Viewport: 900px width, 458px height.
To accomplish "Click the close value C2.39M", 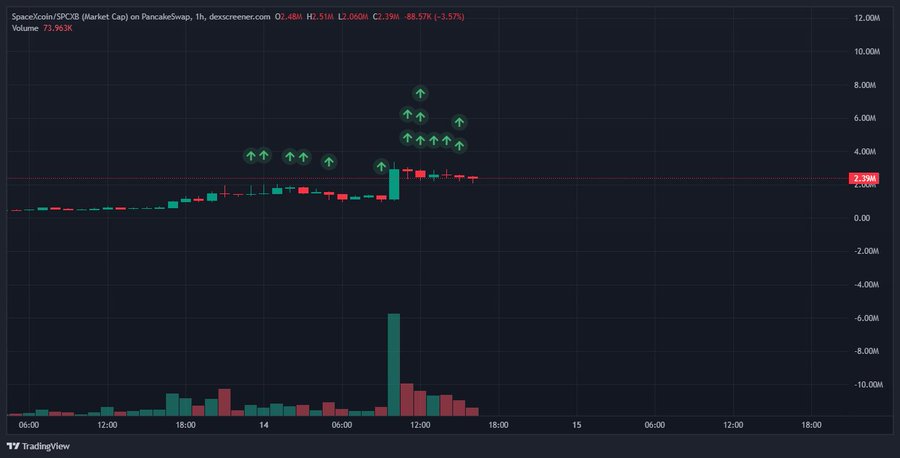I will coord(386,17).
